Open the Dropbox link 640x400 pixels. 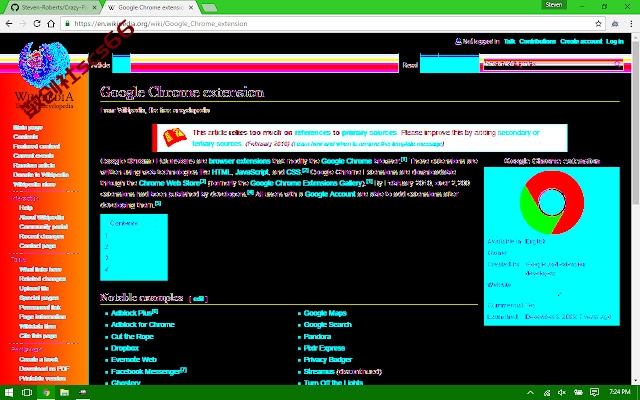[125, 348]
